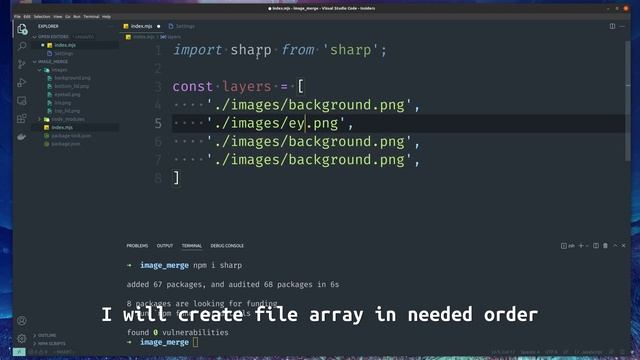This screenshot has height=360, width=640.
Task: Select the Terminal panel tab
Action: [192, 246]
